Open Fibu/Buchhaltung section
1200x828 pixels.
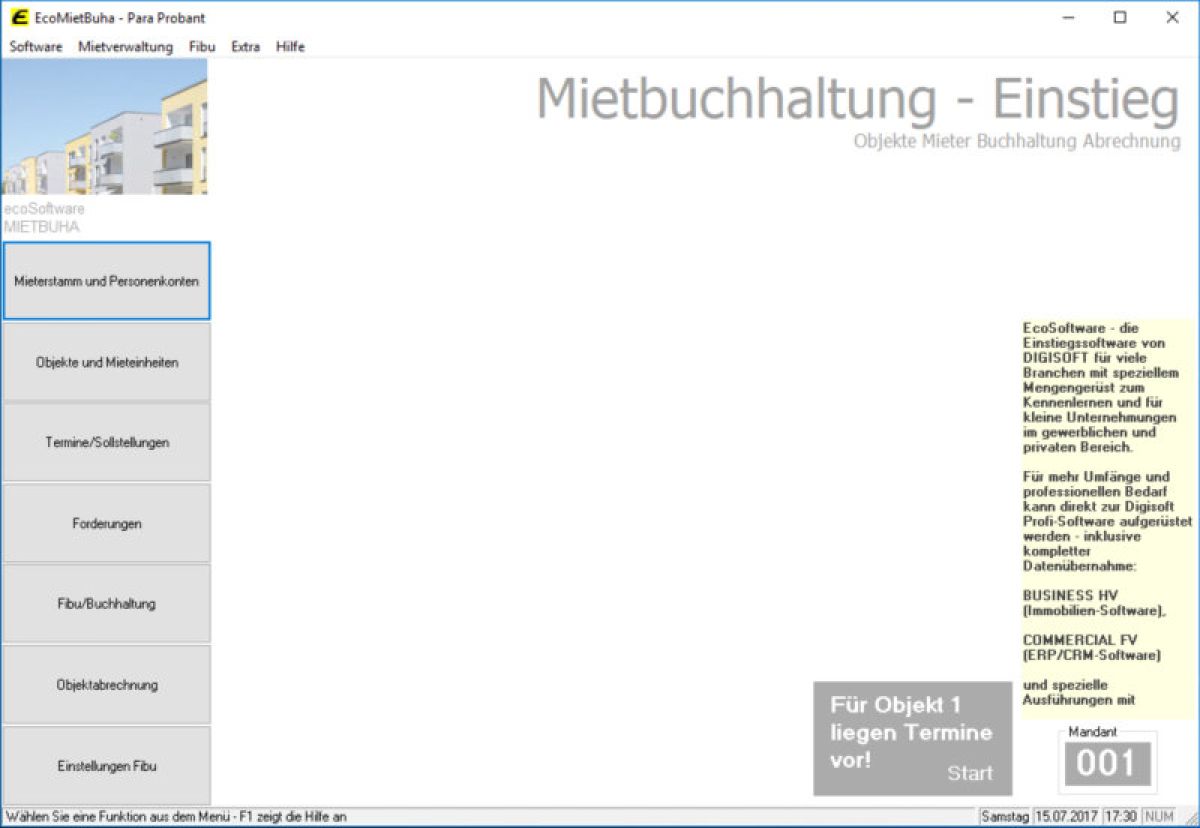pos(106,604)
